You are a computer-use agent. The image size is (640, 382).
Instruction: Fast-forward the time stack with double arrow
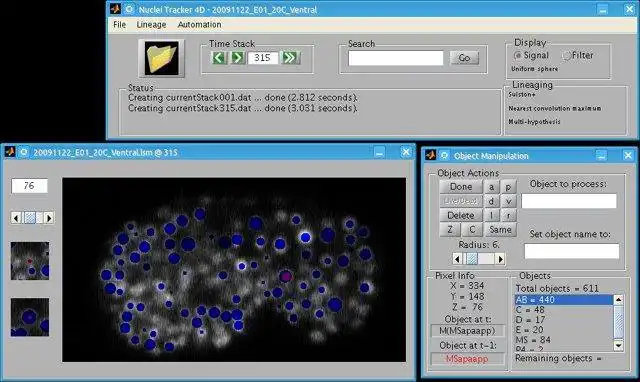click(290, 58)
